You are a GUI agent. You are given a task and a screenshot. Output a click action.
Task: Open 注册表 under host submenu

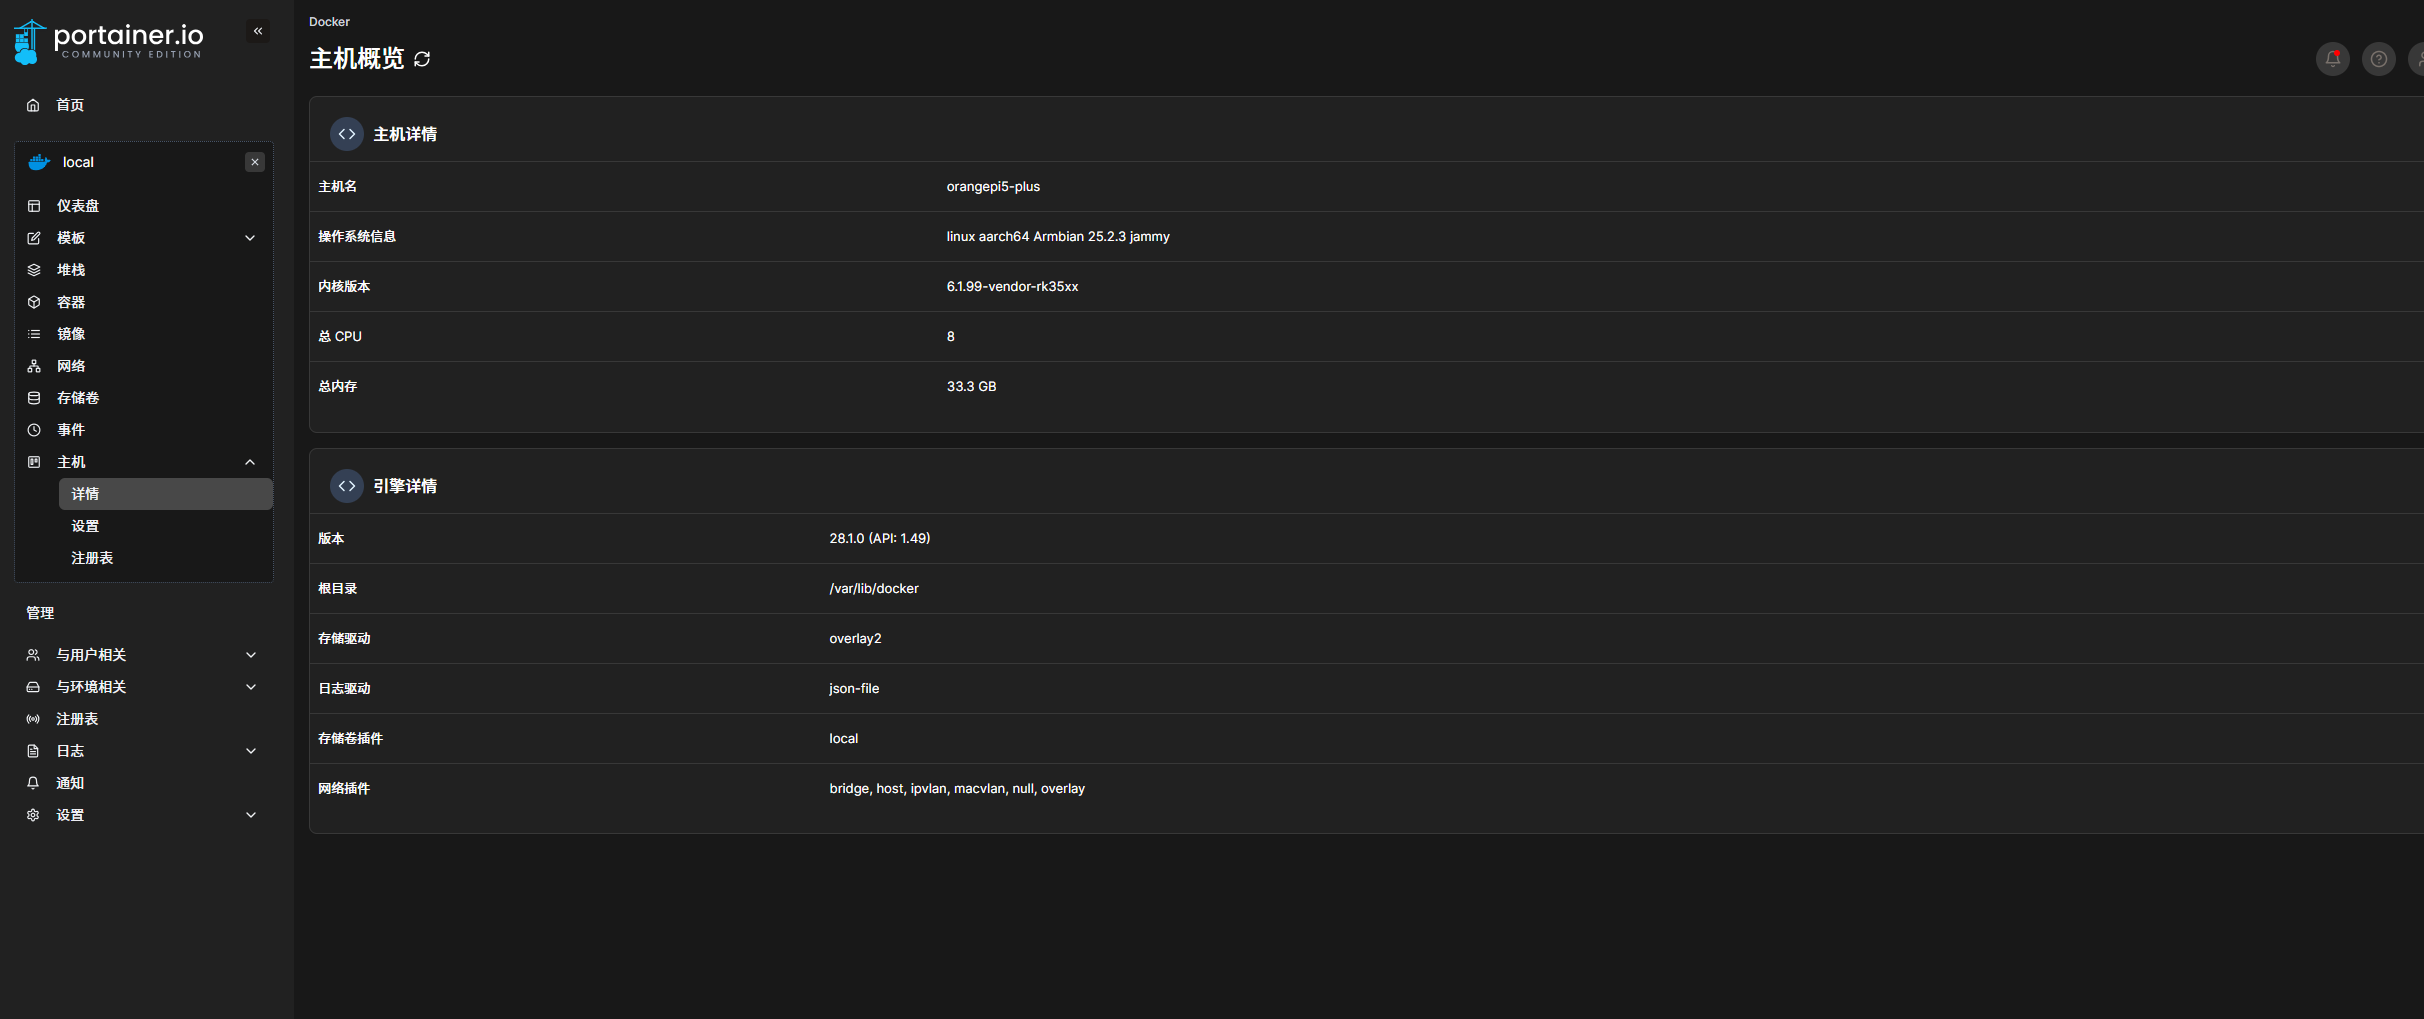pos(92,558)
